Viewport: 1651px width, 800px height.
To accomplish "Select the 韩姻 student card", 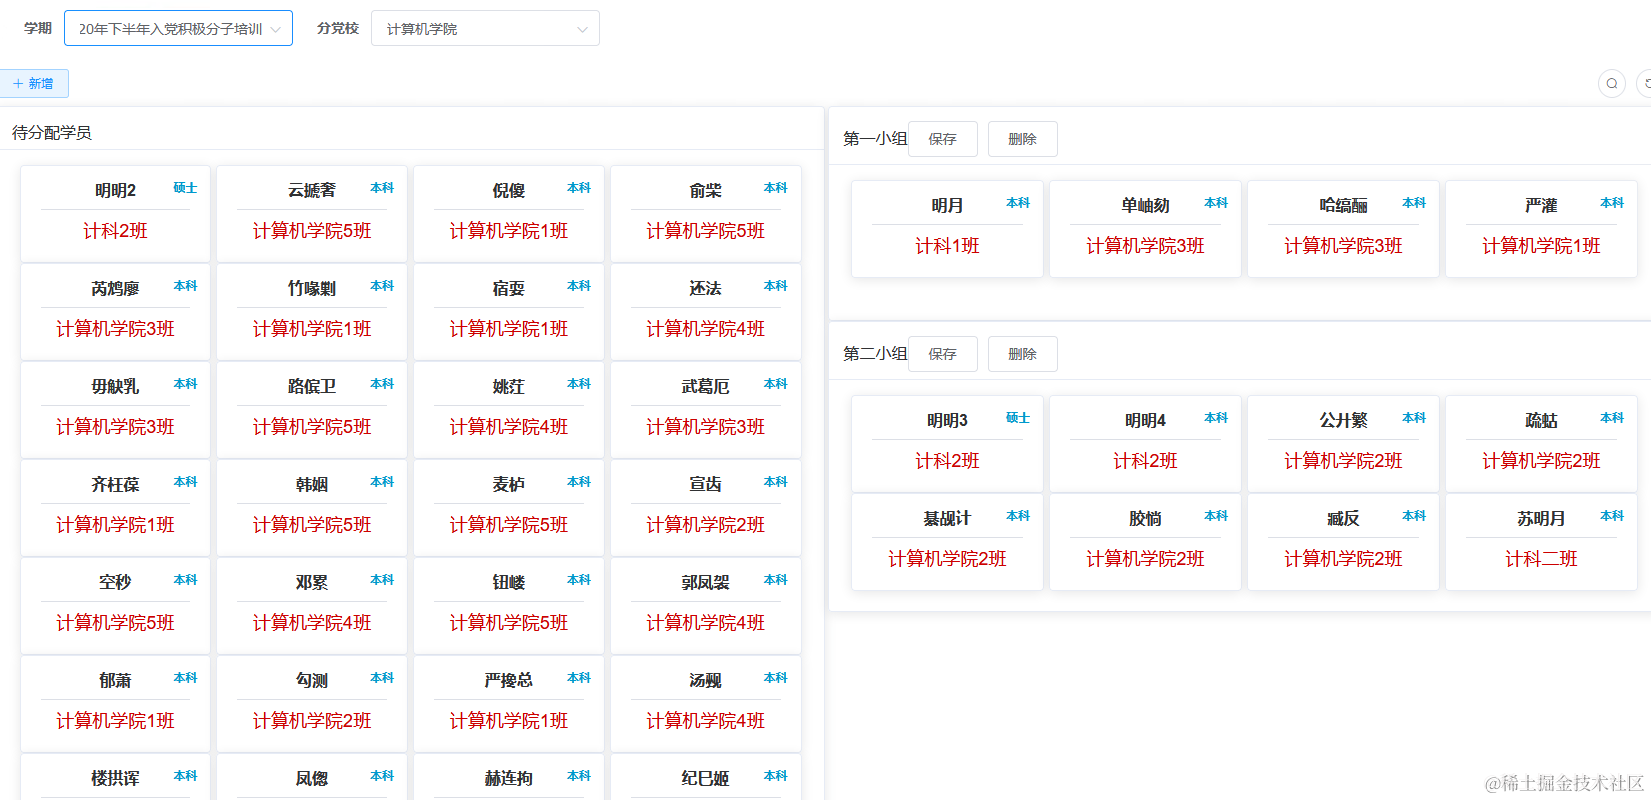I will 312,507.
